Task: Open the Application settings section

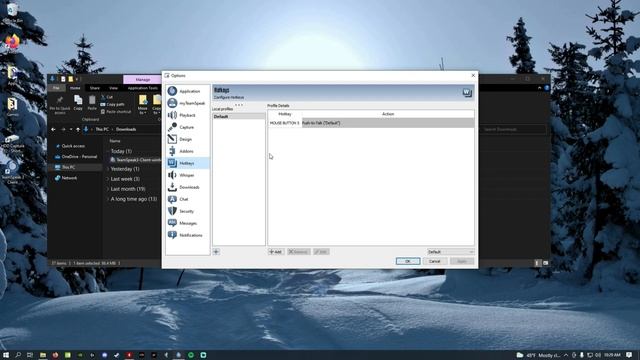Action: coord(188,91)
